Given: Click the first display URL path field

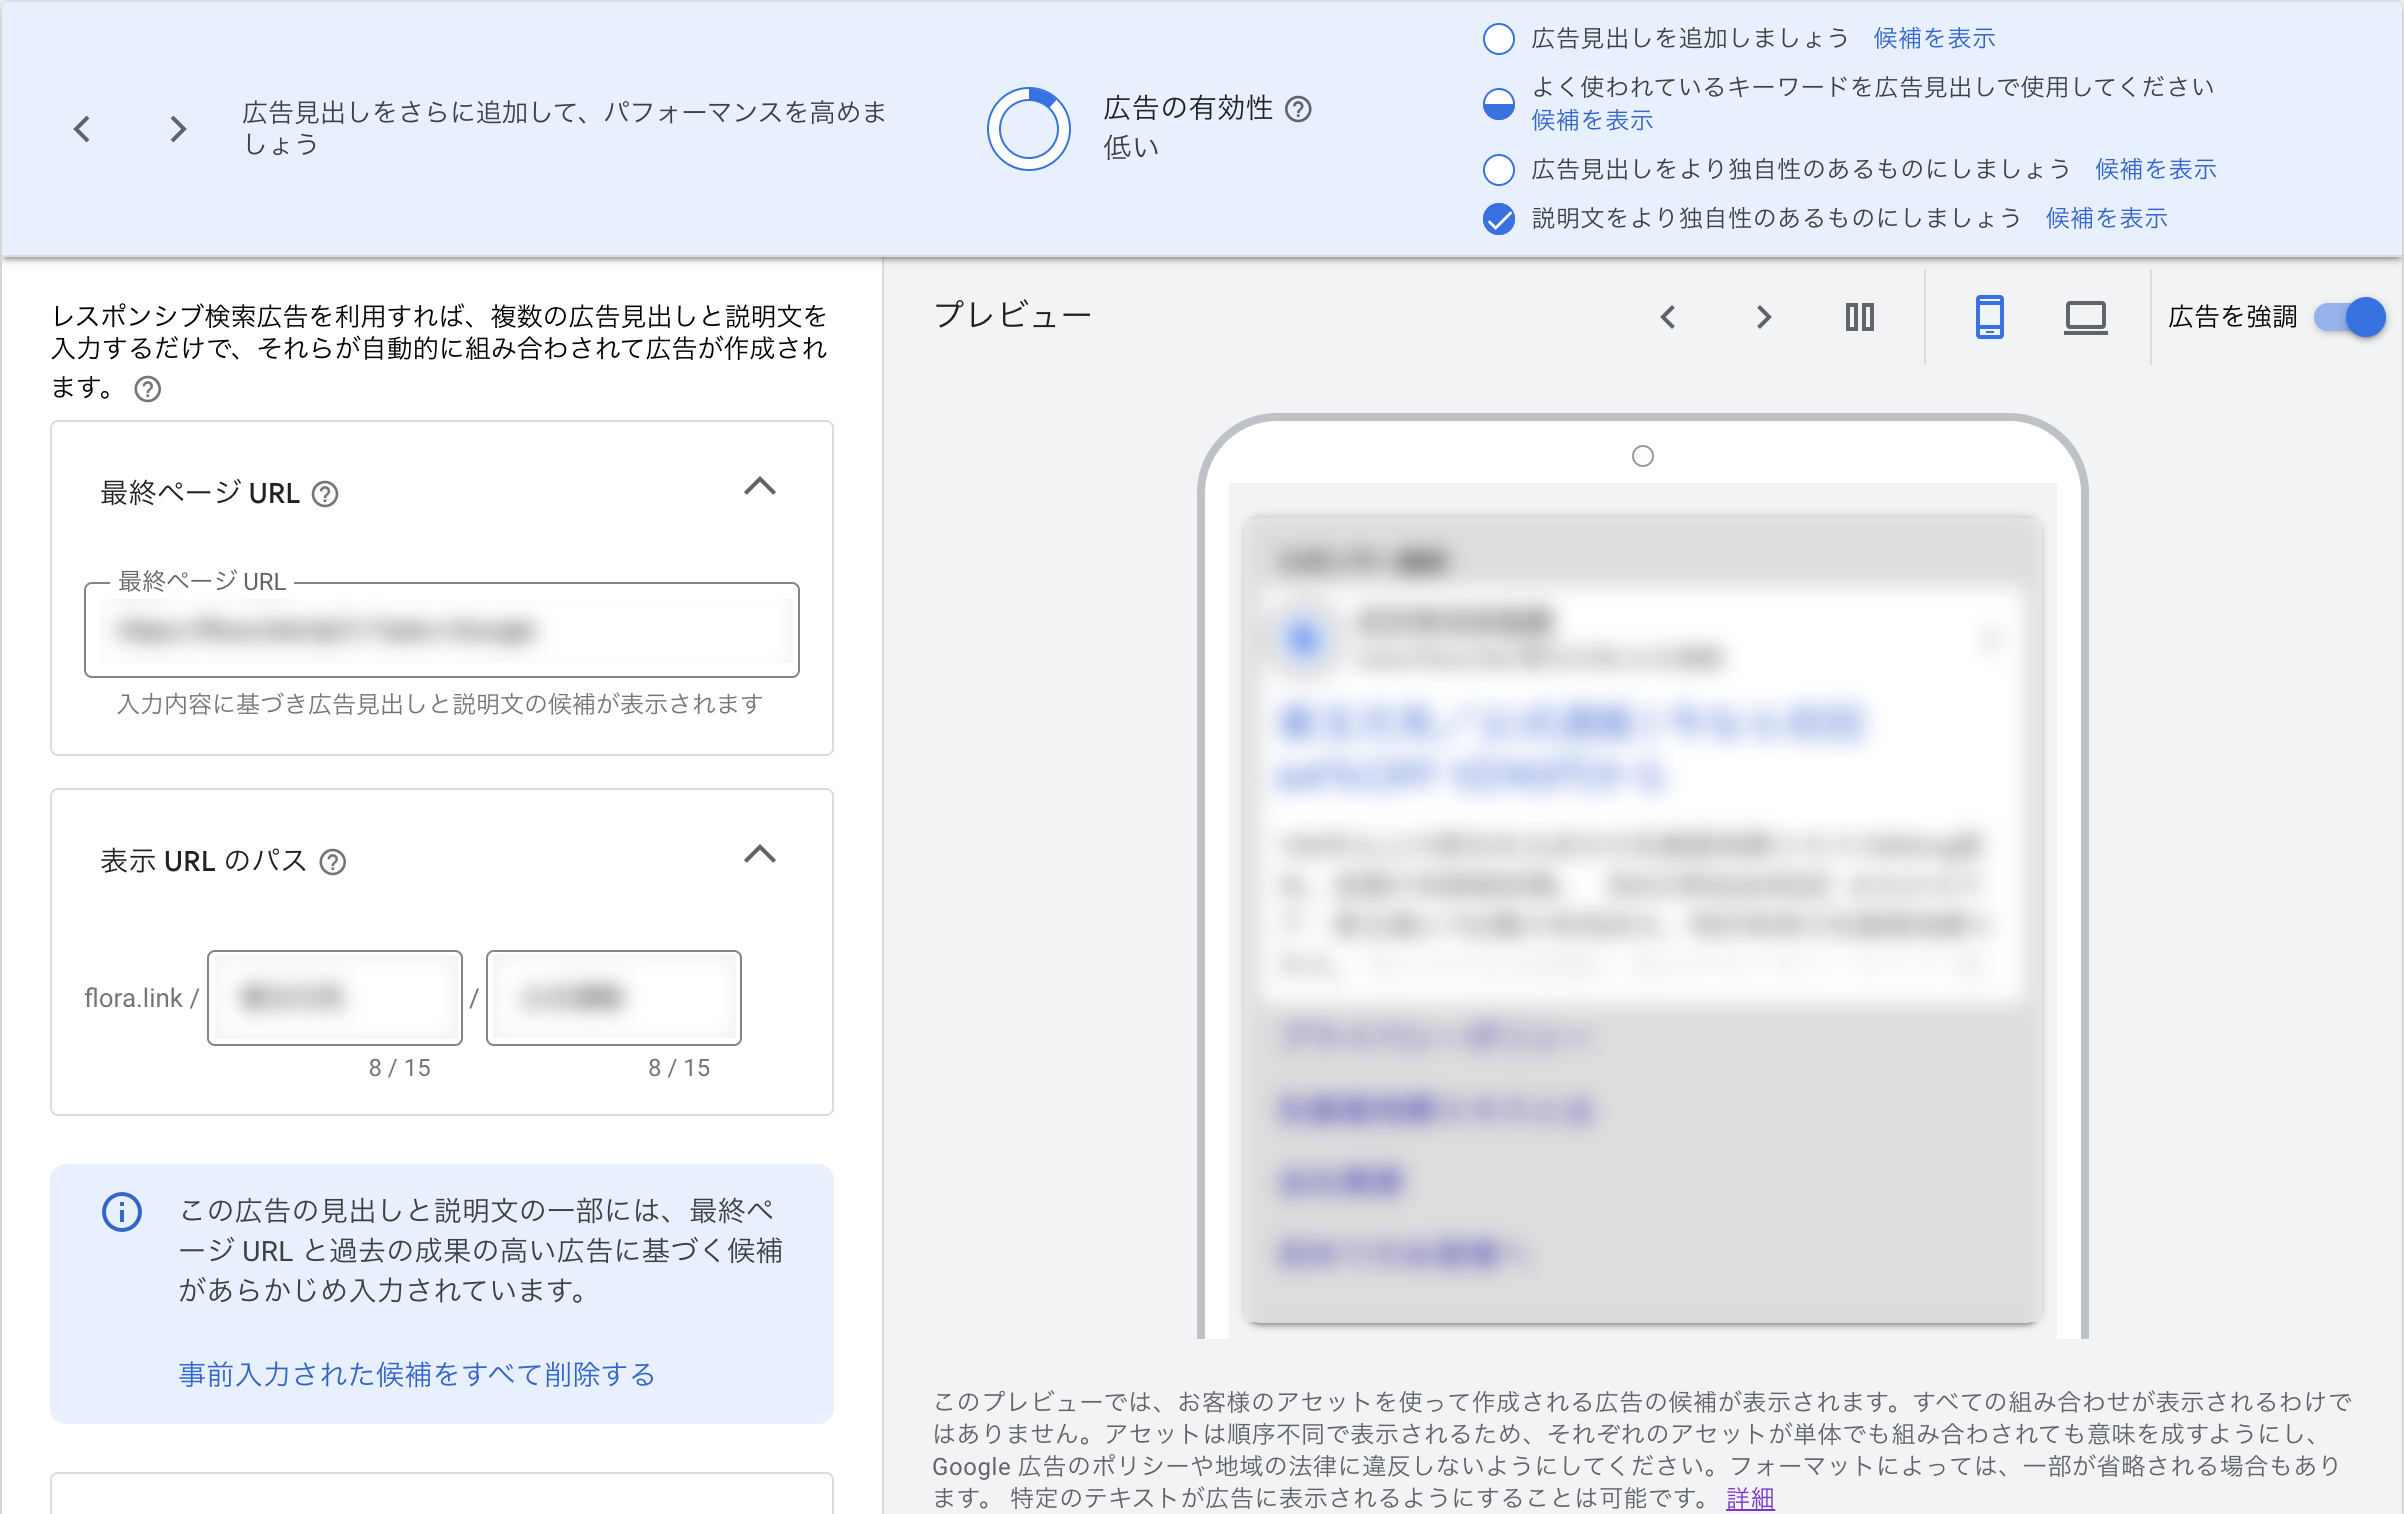Looking at the screenshot, I should [335, 998].
